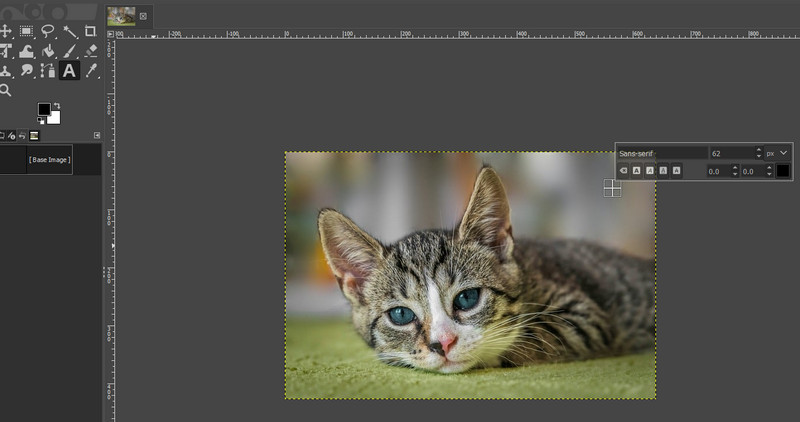
Task: Select the Move tool
Action: [5, 31]
